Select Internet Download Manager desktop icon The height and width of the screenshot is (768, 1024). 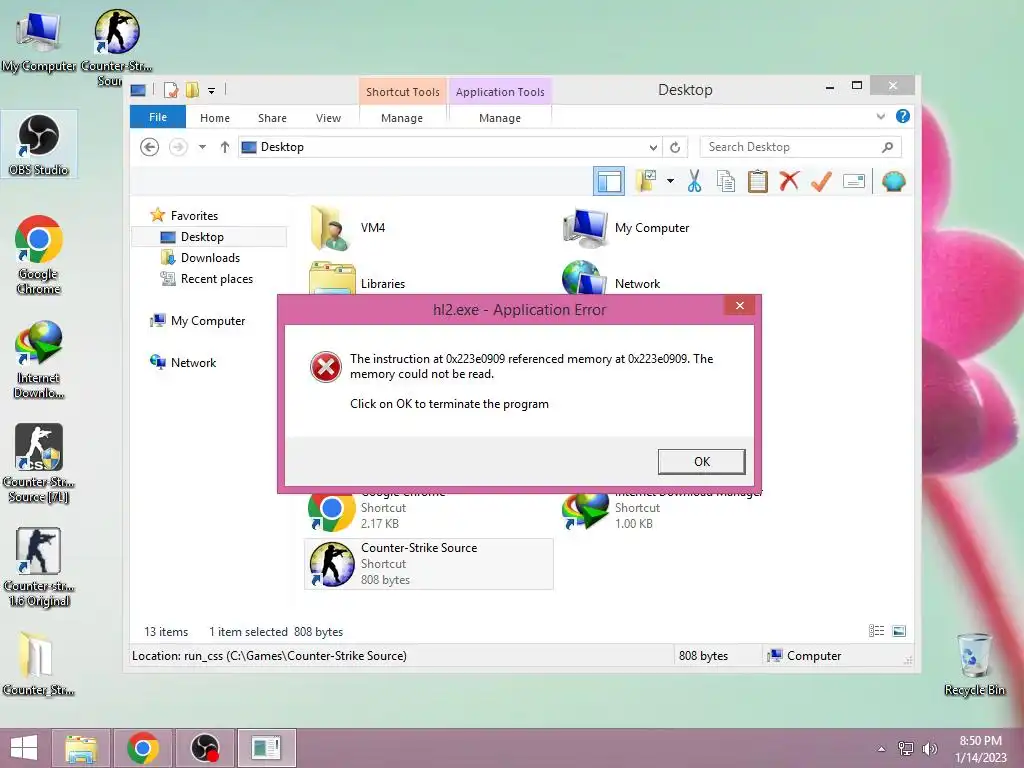pyautogui.click(x=39, y=359)
